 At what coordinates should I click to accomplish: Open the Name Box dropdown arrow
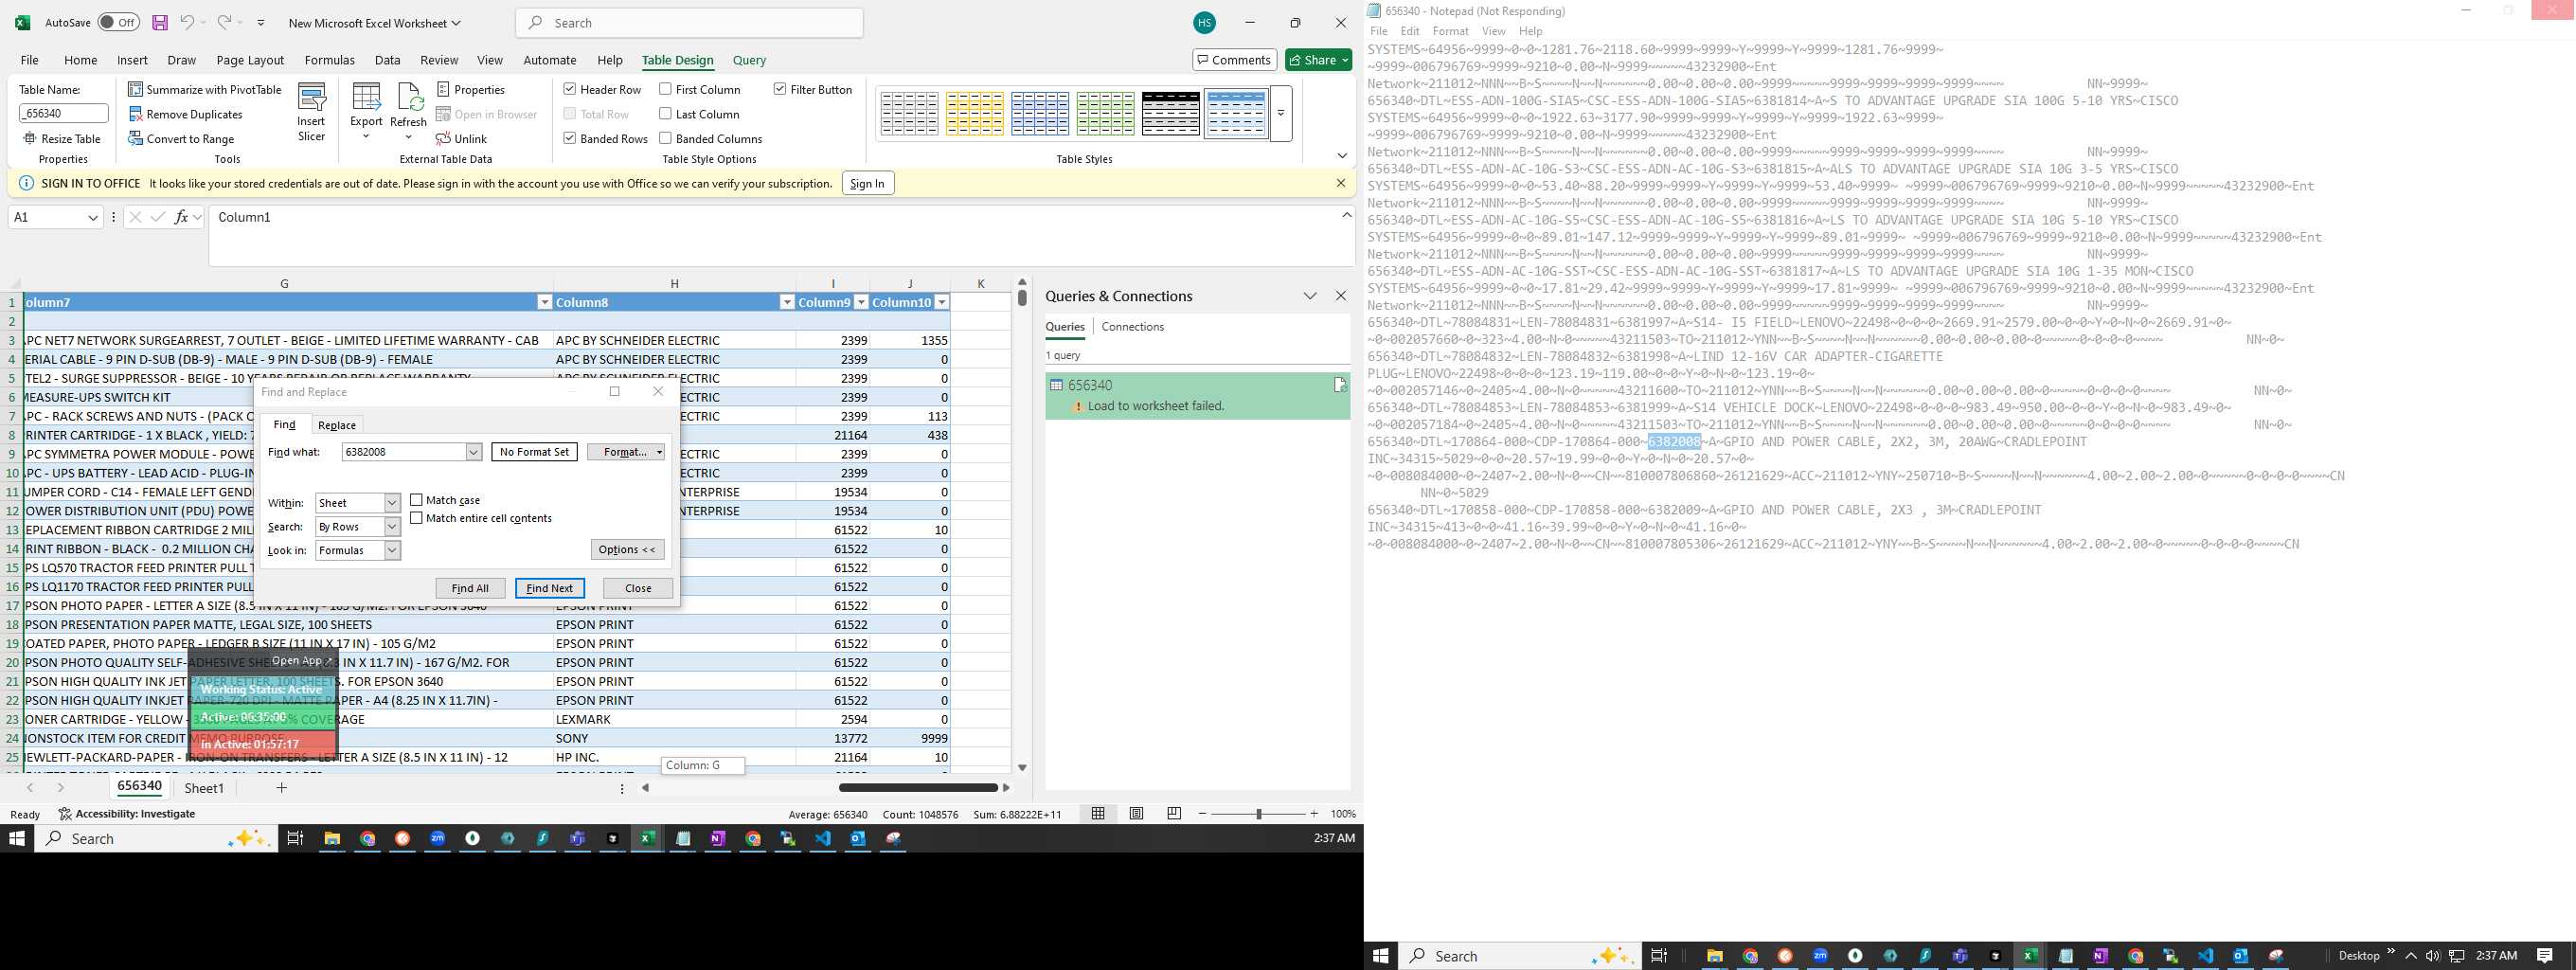(93, 217)
